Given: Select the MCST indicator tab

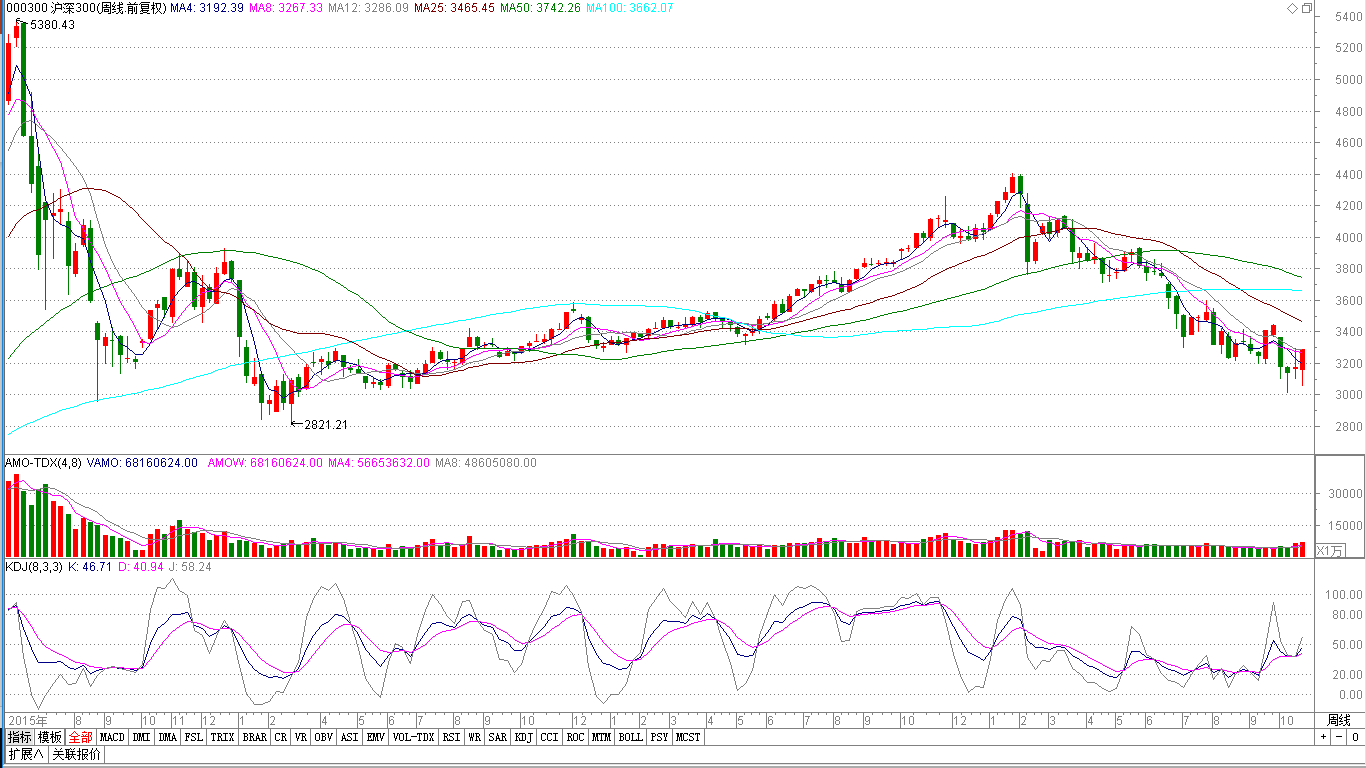Looking at the screenshot, I should [x=688, y=737].
